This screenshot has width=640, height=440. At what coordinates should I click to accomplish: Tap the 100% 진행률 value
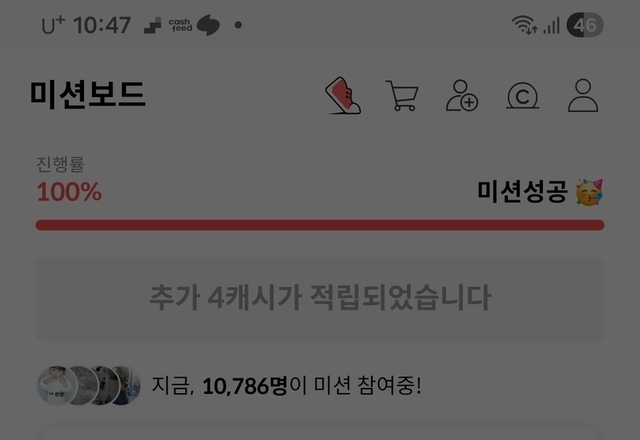click(x=69, y=191)
